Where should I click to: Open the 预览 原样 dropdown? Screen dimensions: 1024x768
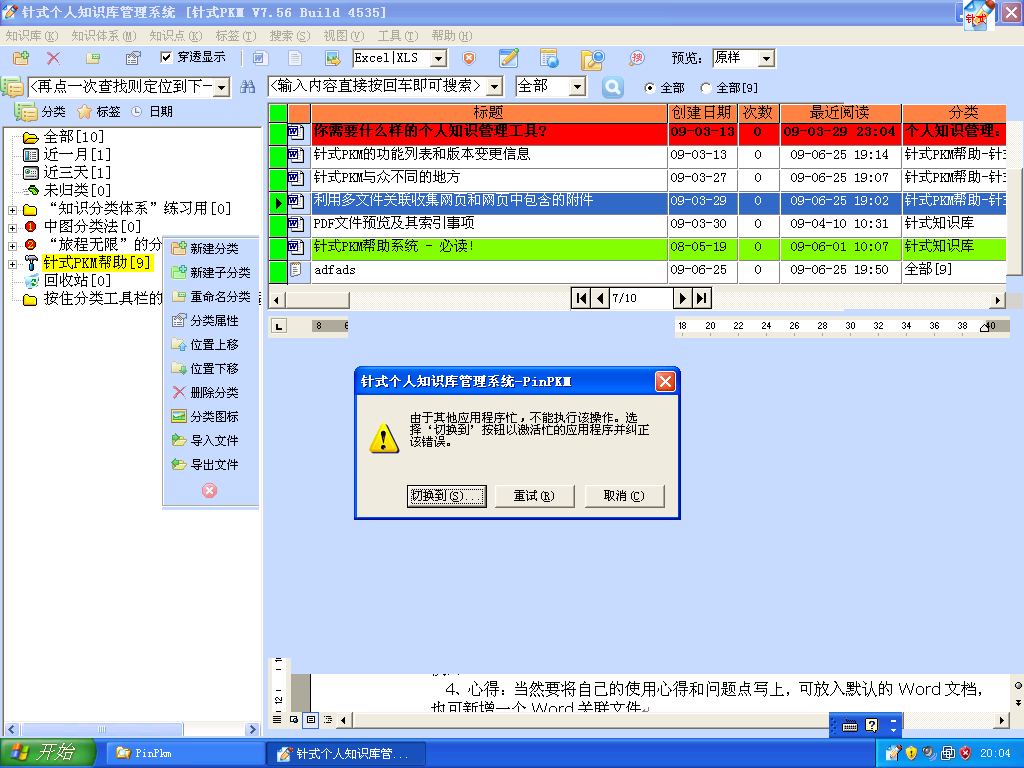pos(766,59)
